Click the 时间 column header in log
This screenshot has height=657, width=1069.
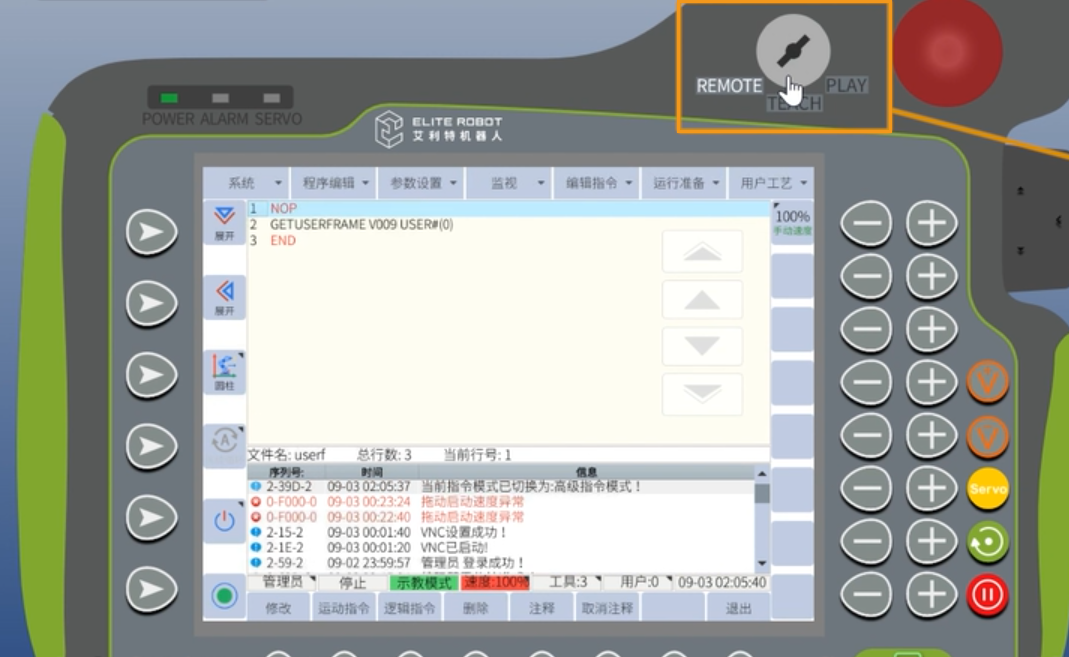click(372, 472)
